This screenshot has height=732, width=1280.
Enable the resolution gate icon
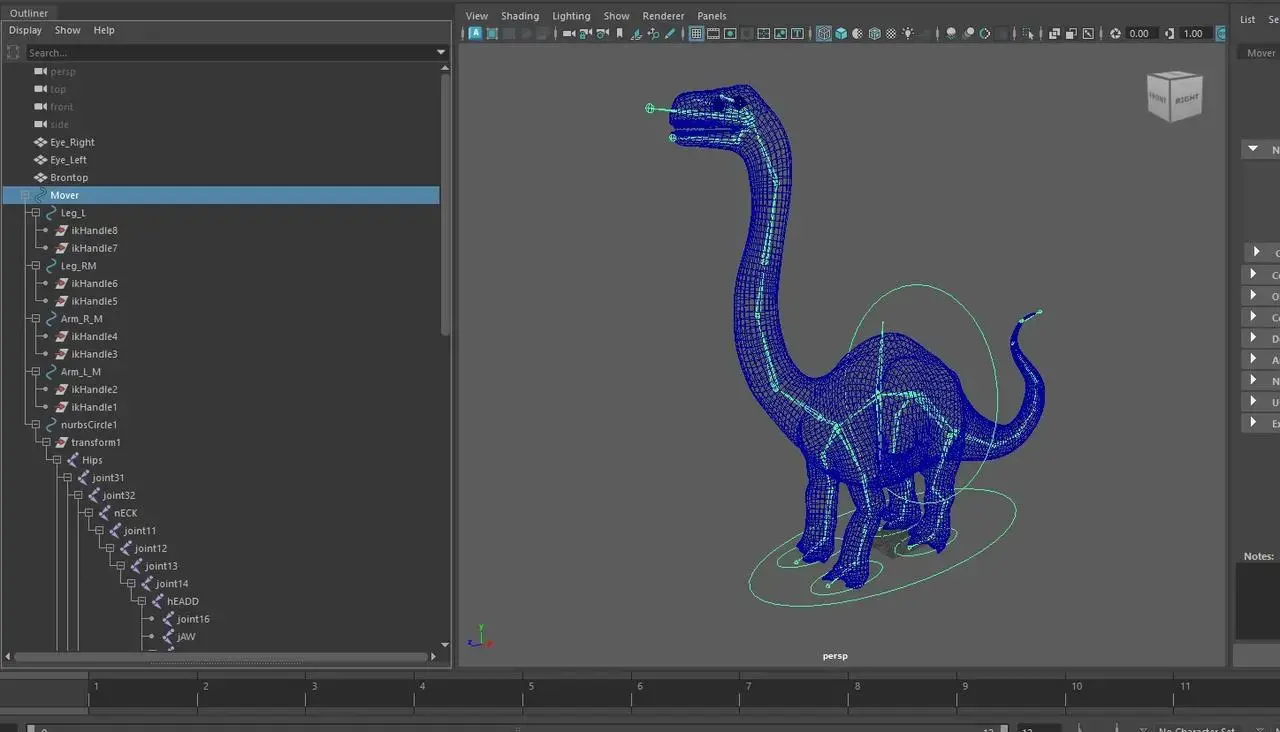pos(729,34)
